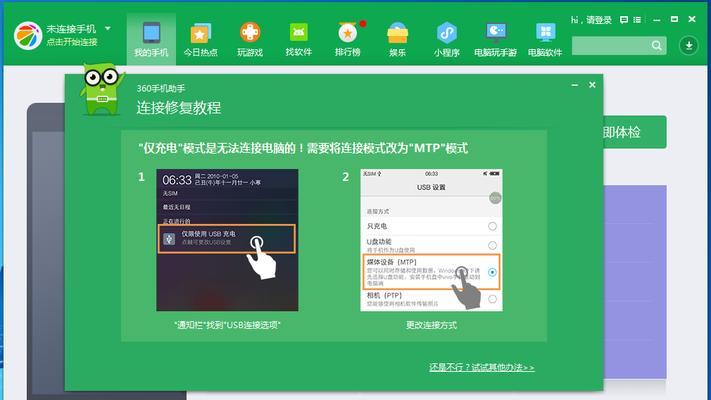711x400 pixels.
Task: Open the main menu list icon
Action: (x=637, y=20)
